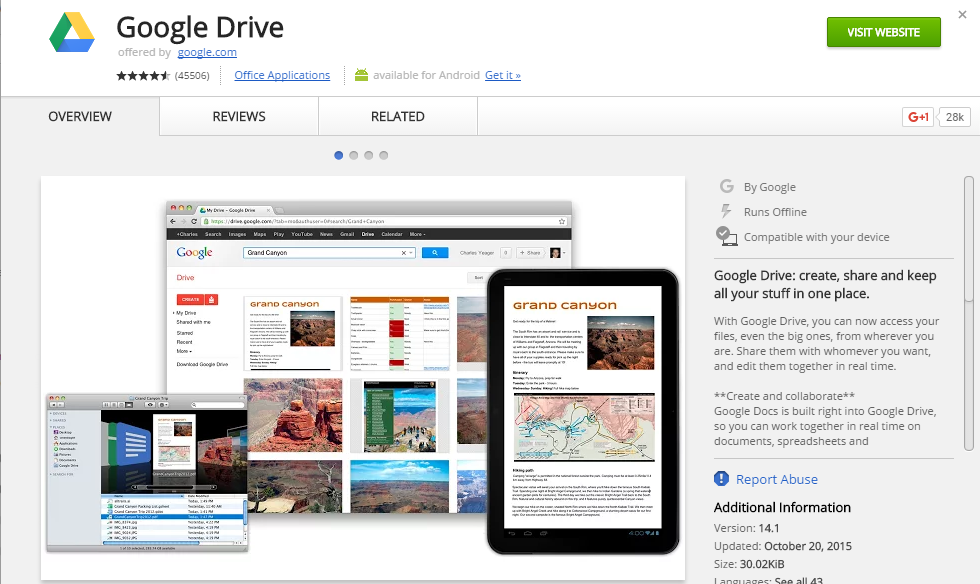This screenshot has height=584, width=980.
Task: Select the fourth carousel dot
Action: (383, 155)
